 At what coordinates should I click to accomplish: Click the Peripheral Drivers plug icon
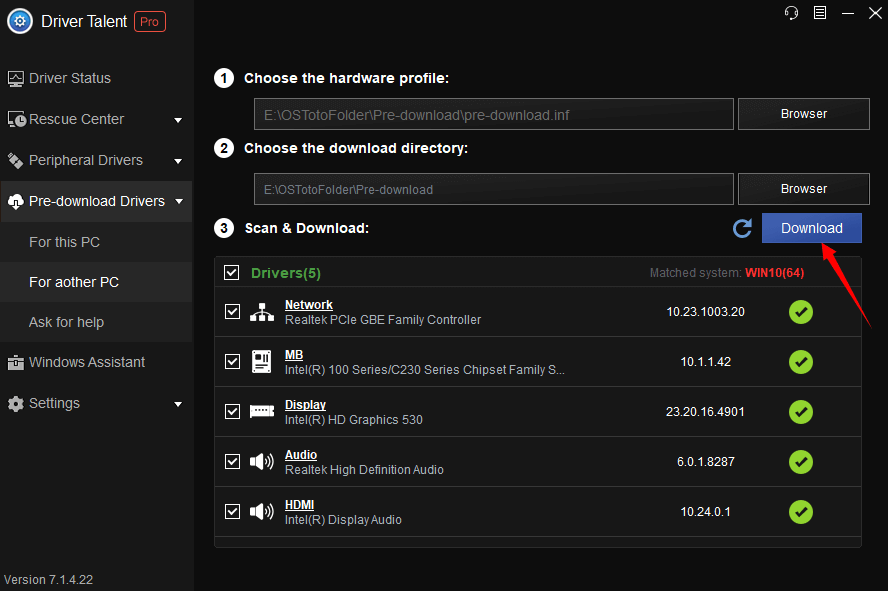point(15,161)
